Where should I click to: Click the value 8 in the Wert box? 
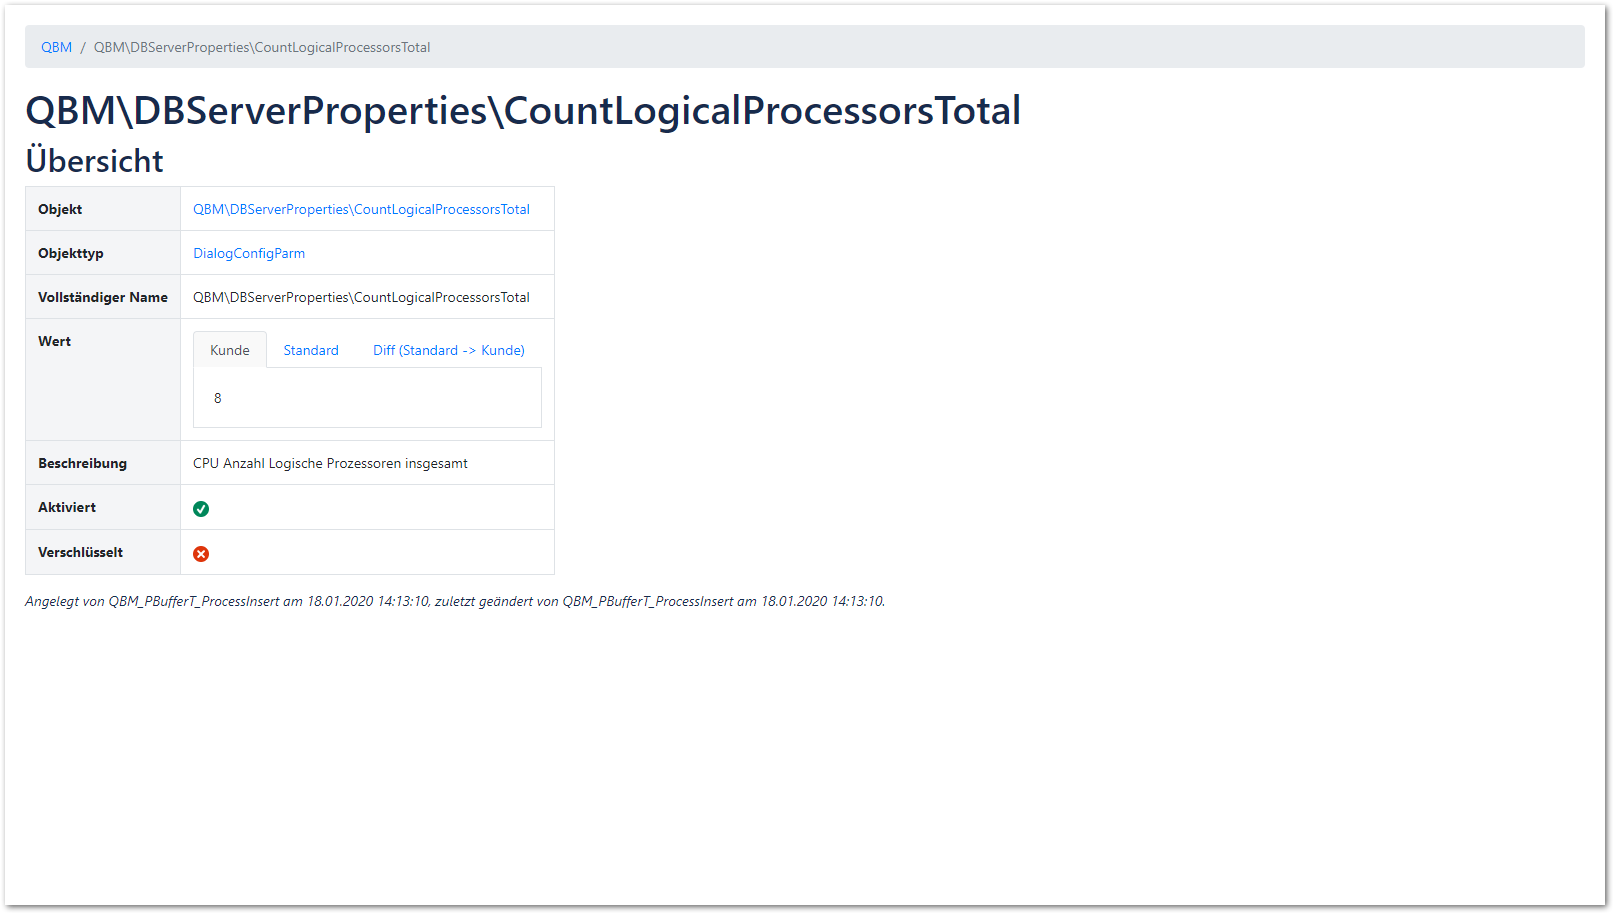click(x=218, y=398)
